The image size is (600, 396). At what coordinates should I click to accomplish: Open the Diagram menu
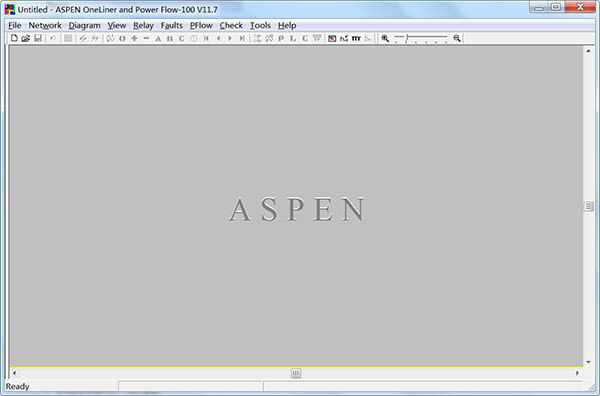[85, 25]
